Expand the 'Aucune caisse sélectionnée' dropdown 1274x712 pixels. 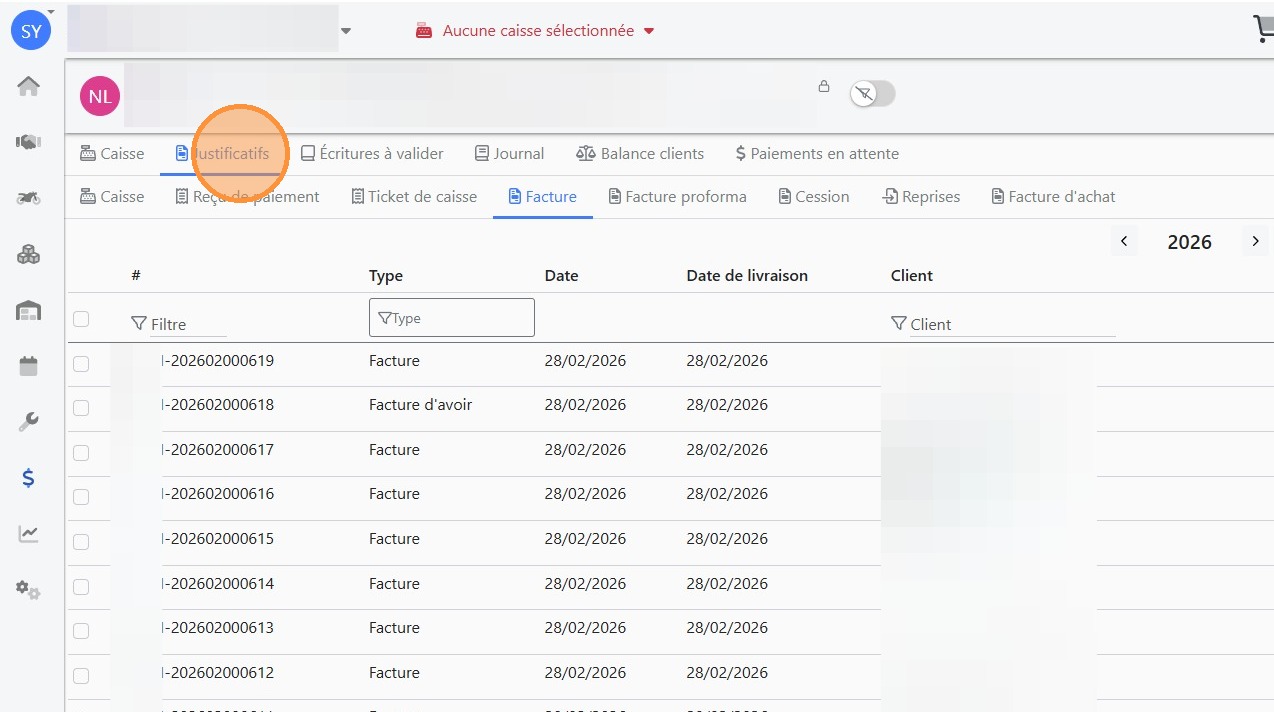pos(536,31)
